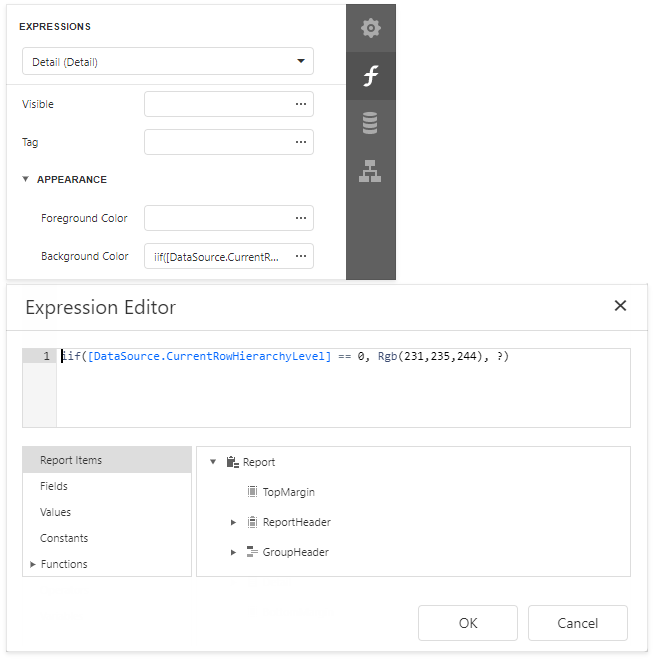Select the Functions category label
This screenshot has width=654, height=660.
(64, 564)
